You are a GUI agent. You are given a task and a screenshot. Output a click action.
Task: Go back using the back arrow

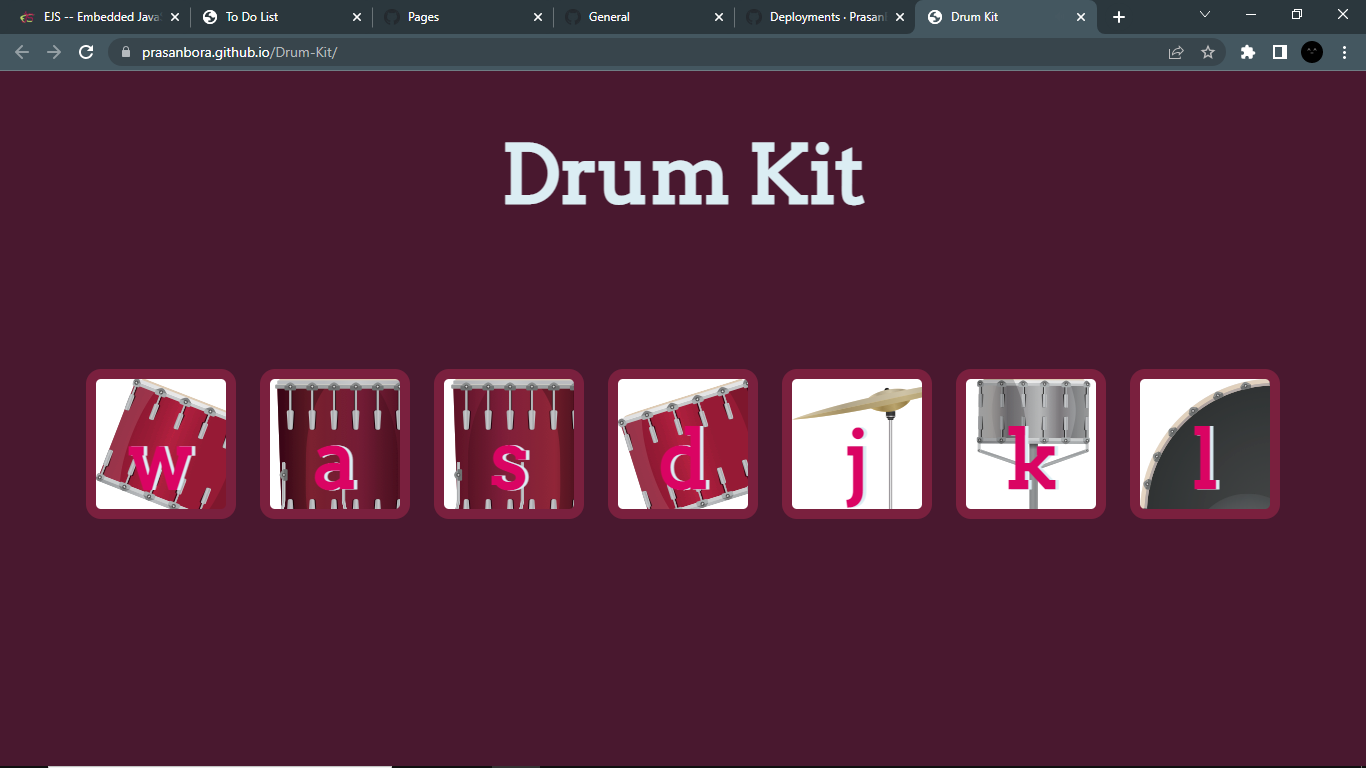(22, 52)
